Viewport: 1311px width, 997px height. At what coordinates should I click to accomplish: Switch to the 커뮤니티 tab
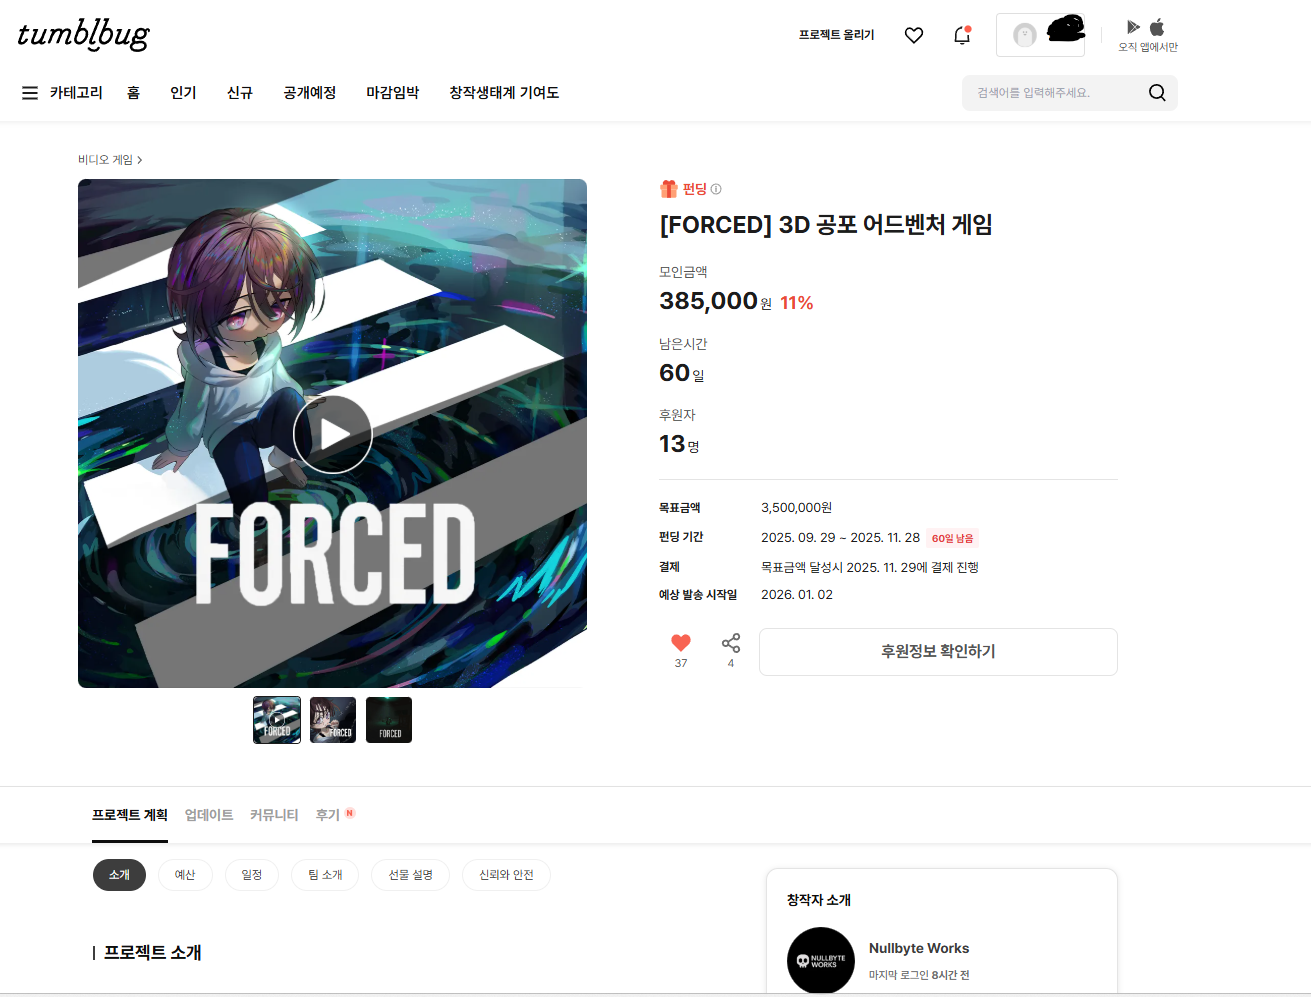(274, 815)
